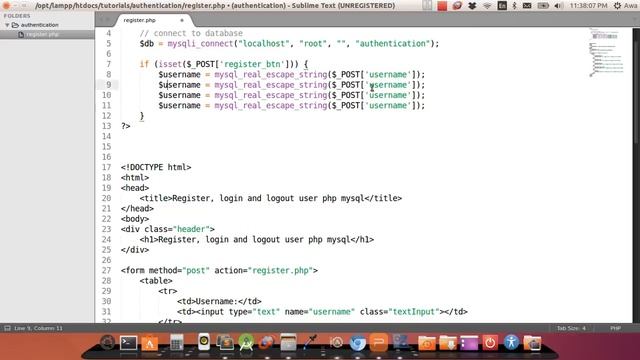Click the Line 9, Column 11 status text

(38, 328)
